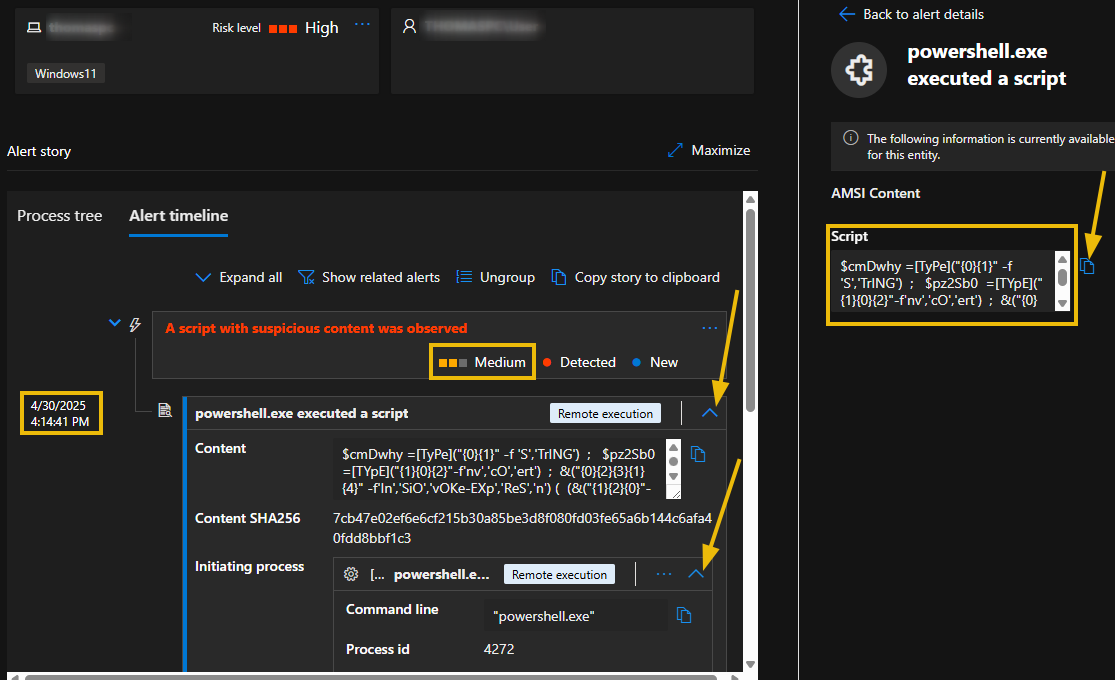Click the High risk level label
Image resolution: width=1115 pixels, height=680 pixels.
coord(321,28)
